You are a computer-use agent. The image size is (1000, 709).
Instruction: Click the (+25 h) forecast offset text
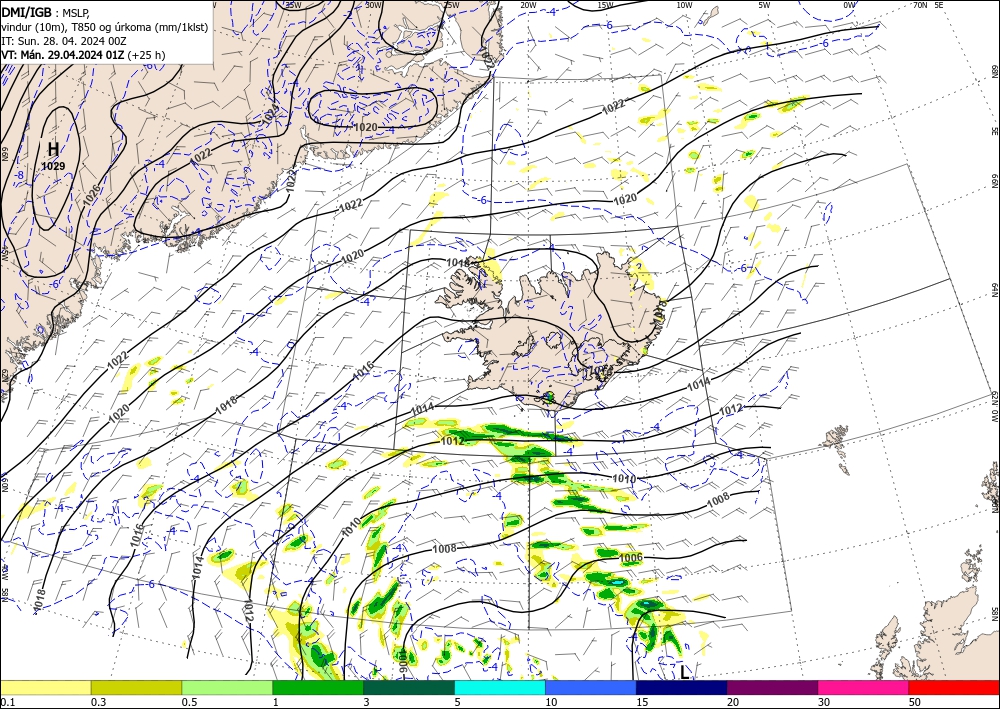[146, 55]
